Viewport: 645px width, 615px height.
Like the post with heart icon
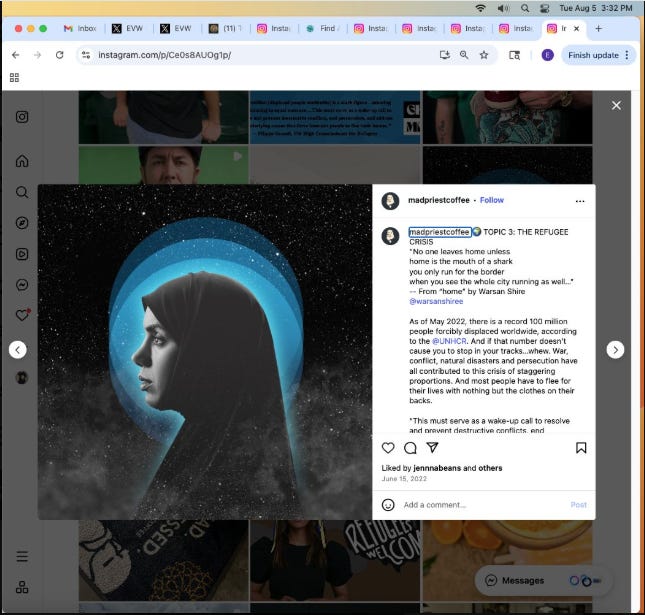pos(388,448)
